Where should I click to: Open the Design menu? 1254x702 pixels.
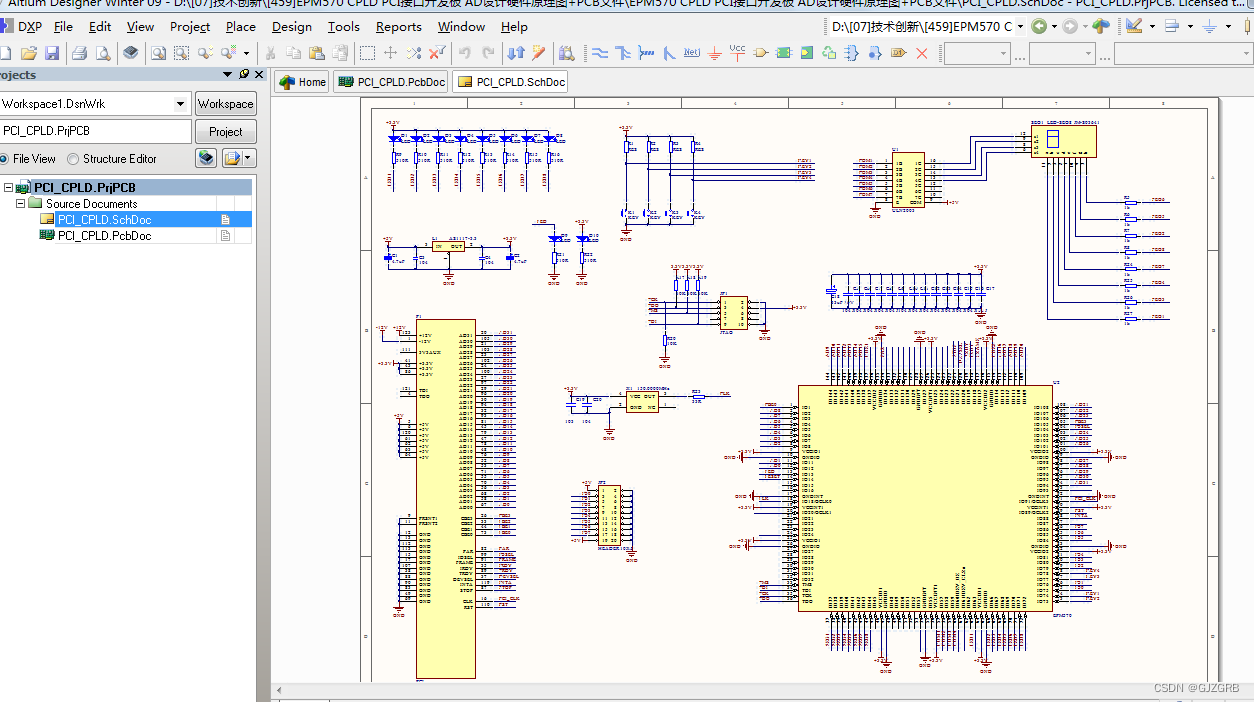[291, 27]
